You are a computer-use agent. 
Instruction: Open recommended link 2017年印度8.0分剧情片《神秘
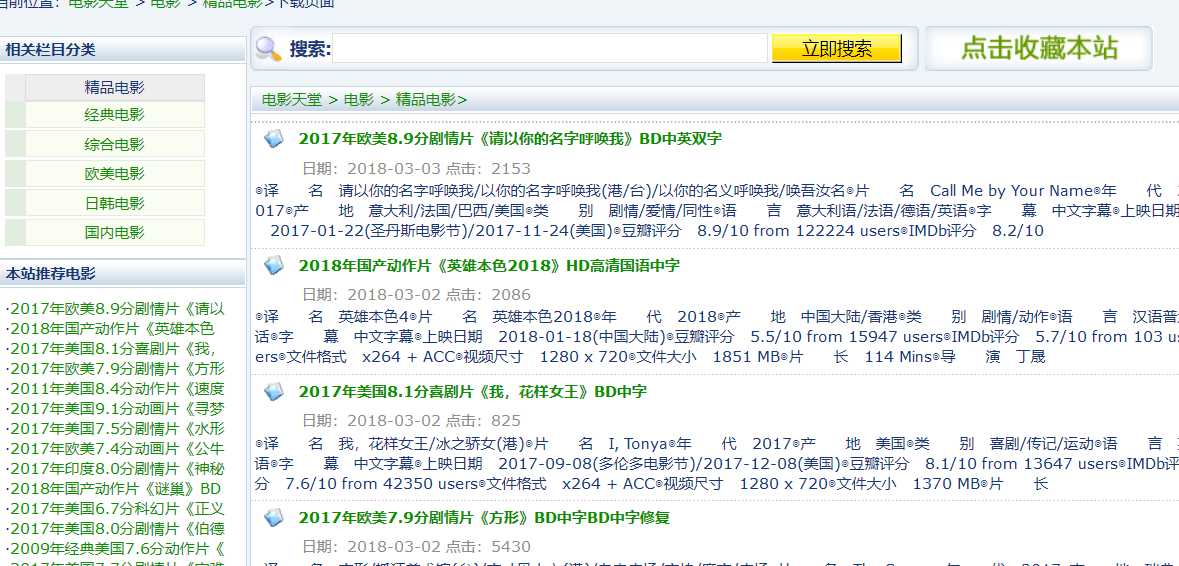coord(116,468)
